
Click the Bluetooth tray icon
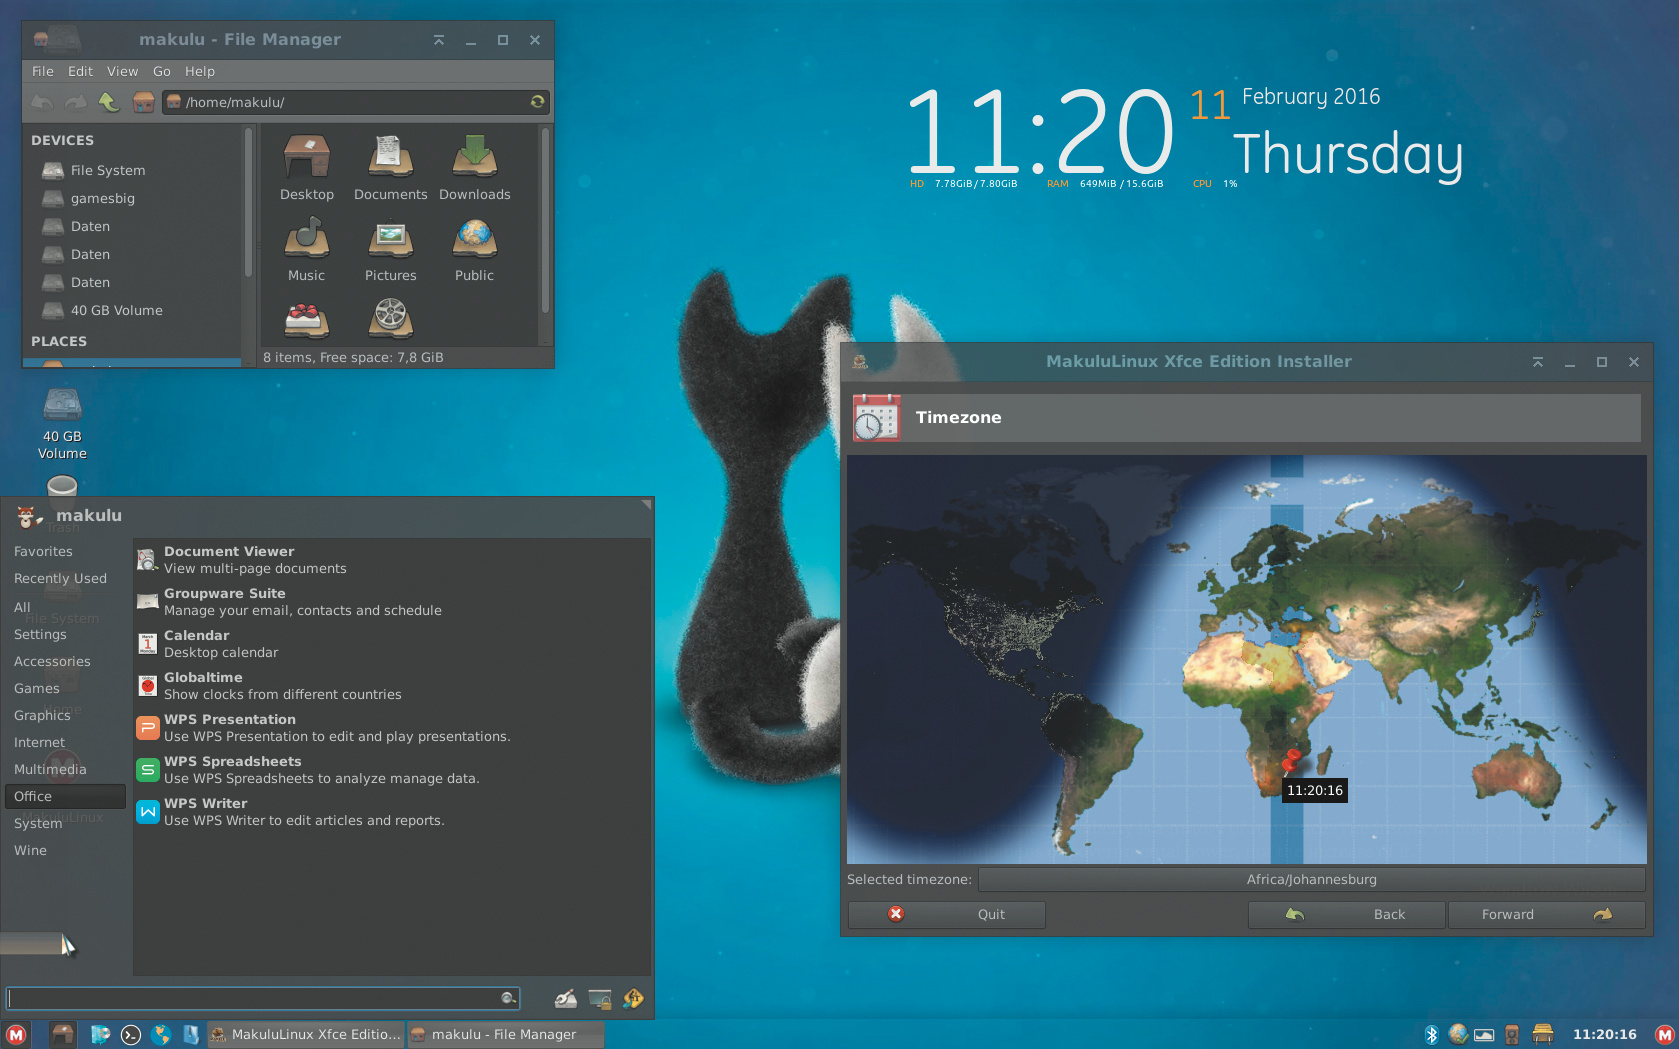coord(1431,1034)
